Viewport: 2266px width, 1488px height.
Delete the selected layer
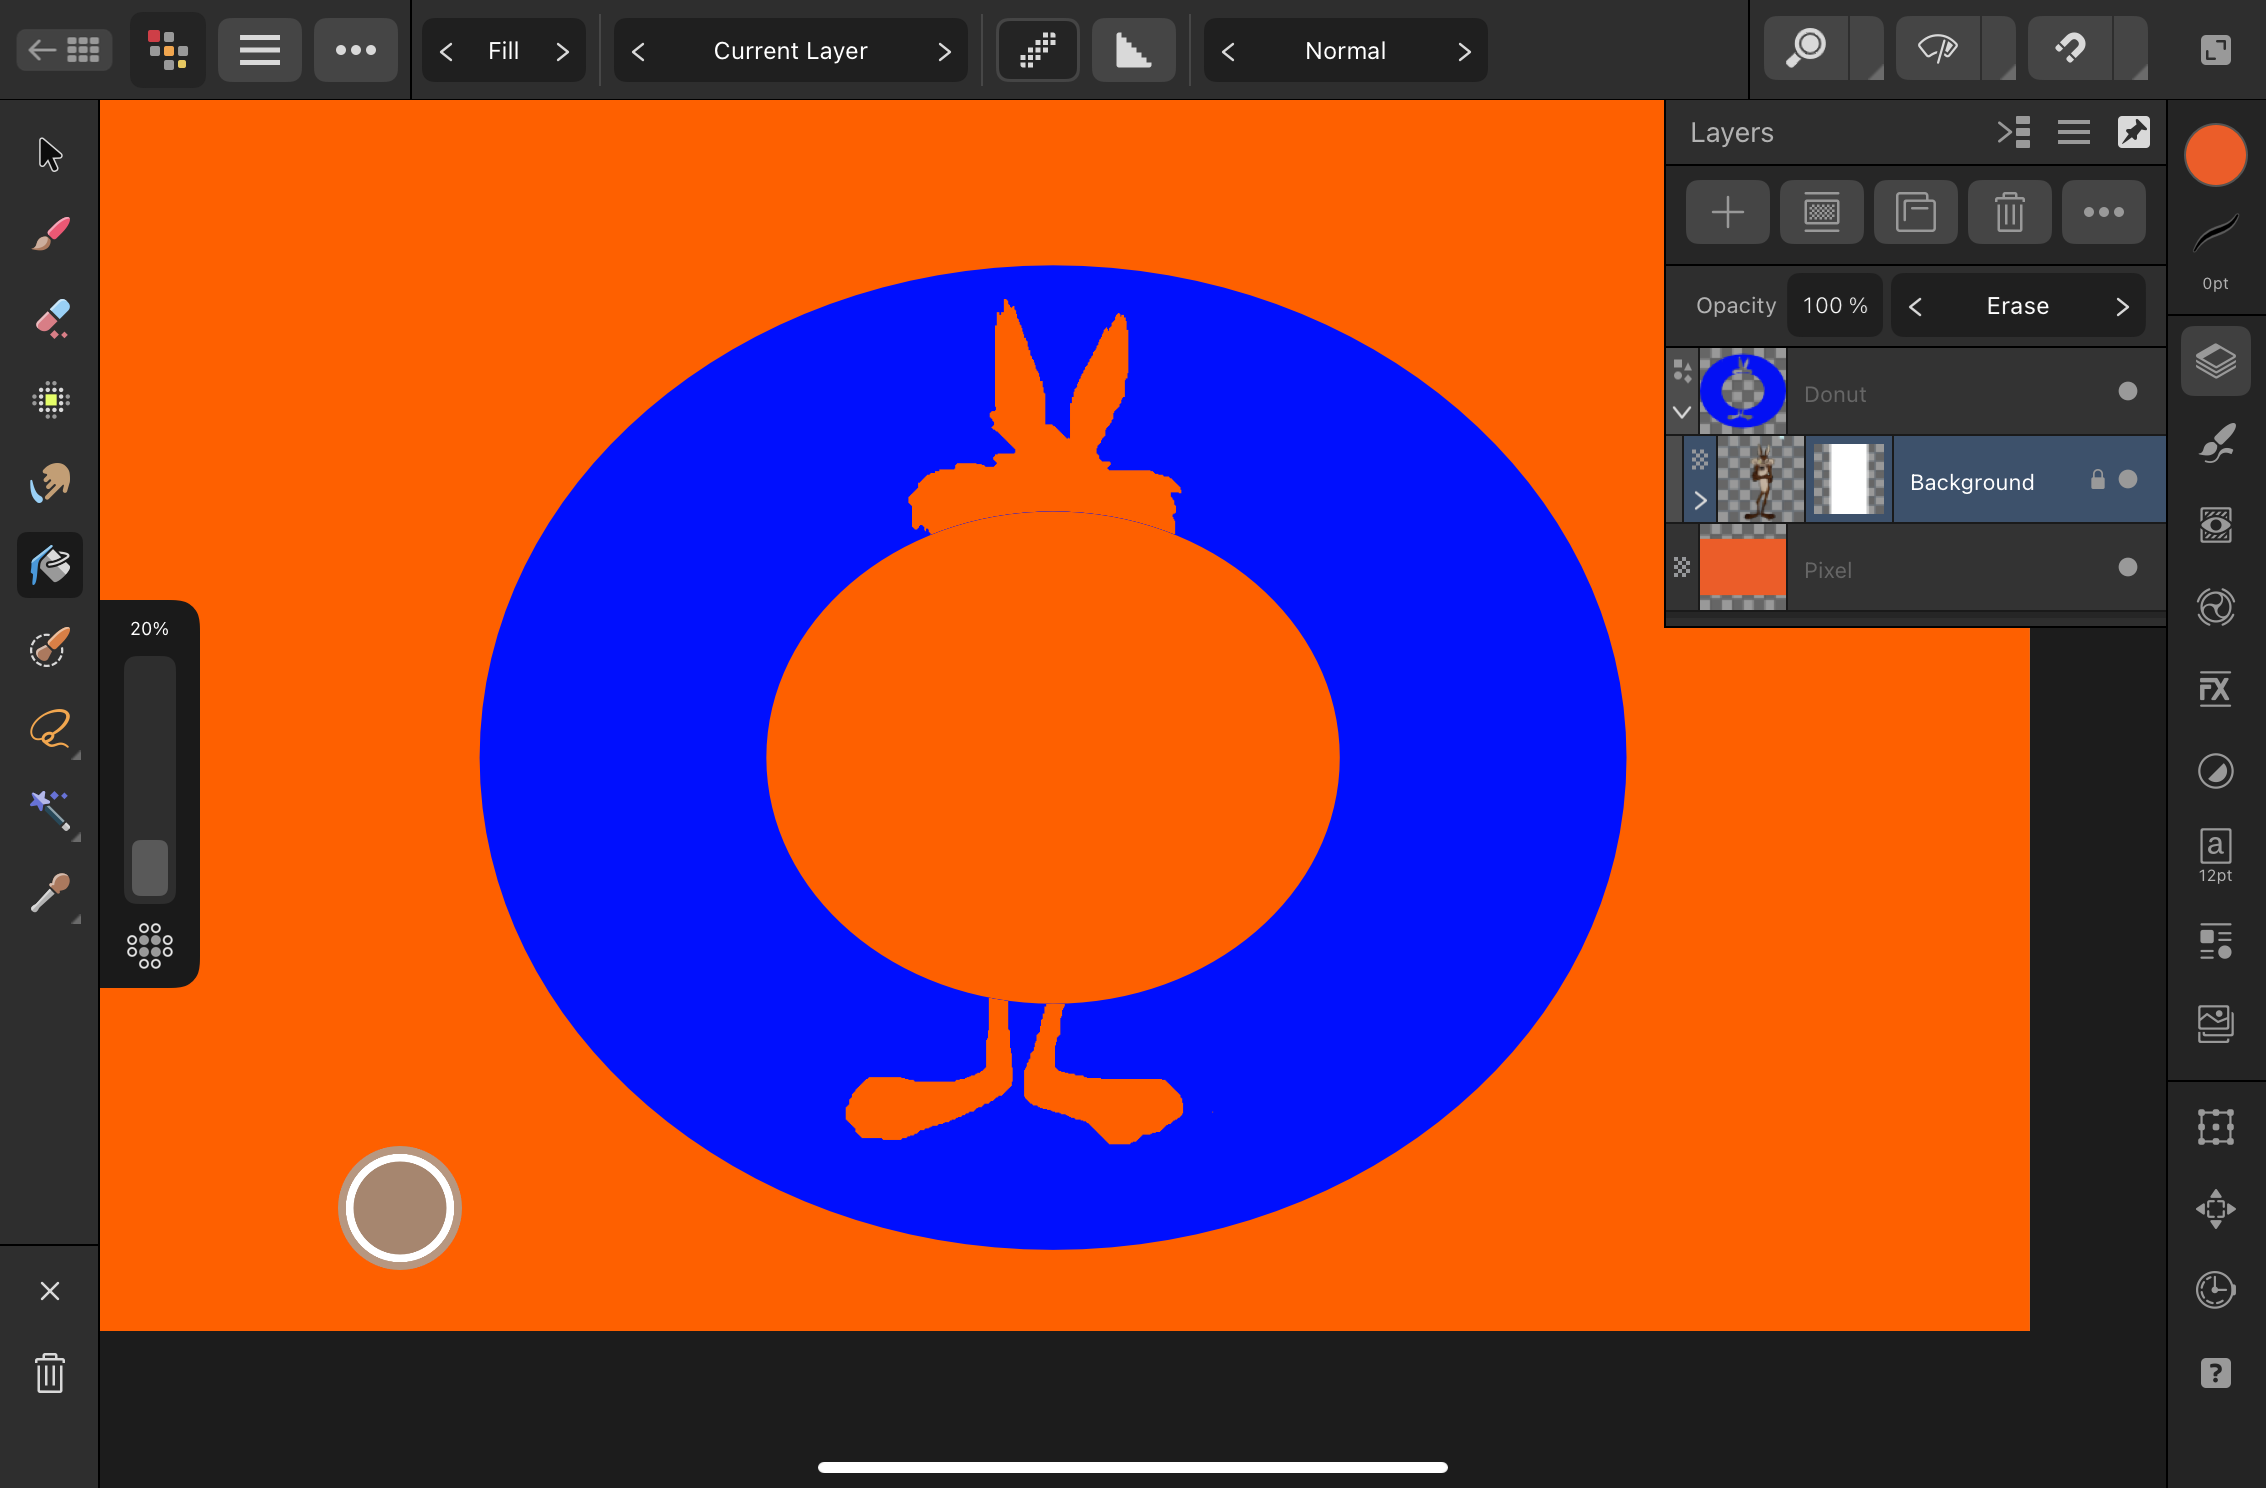(2010, 212)
